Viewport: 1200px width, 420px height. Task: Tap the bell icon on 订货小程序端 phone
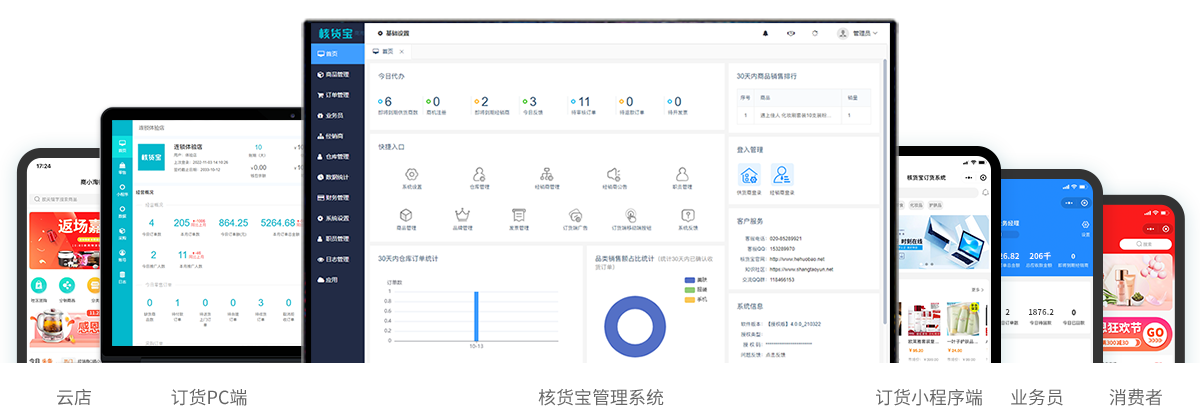(x=987, y=191)
